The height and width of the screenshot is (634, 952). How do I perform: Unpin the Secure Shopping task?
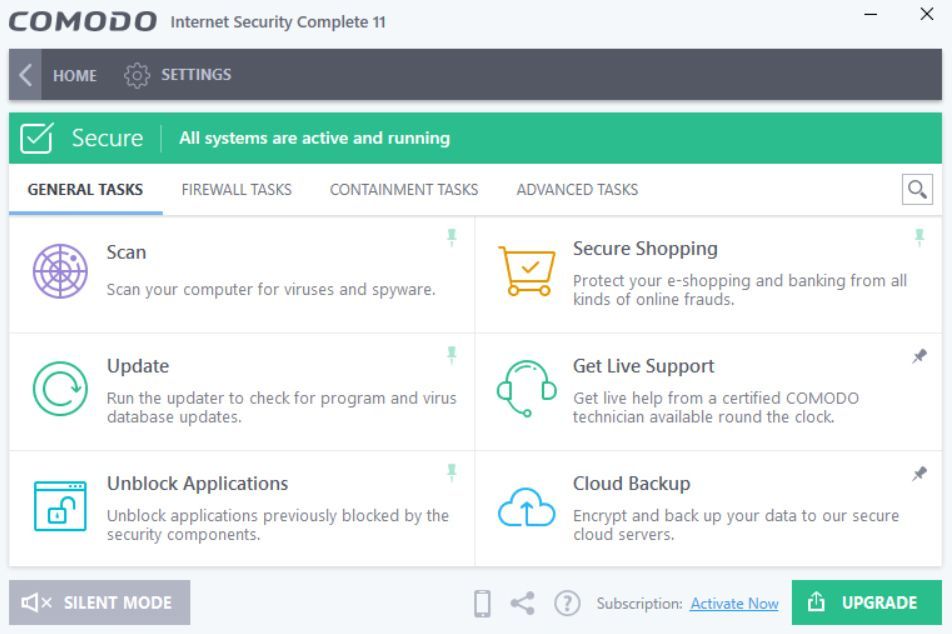pyautogui.click(x=919, y=237)
